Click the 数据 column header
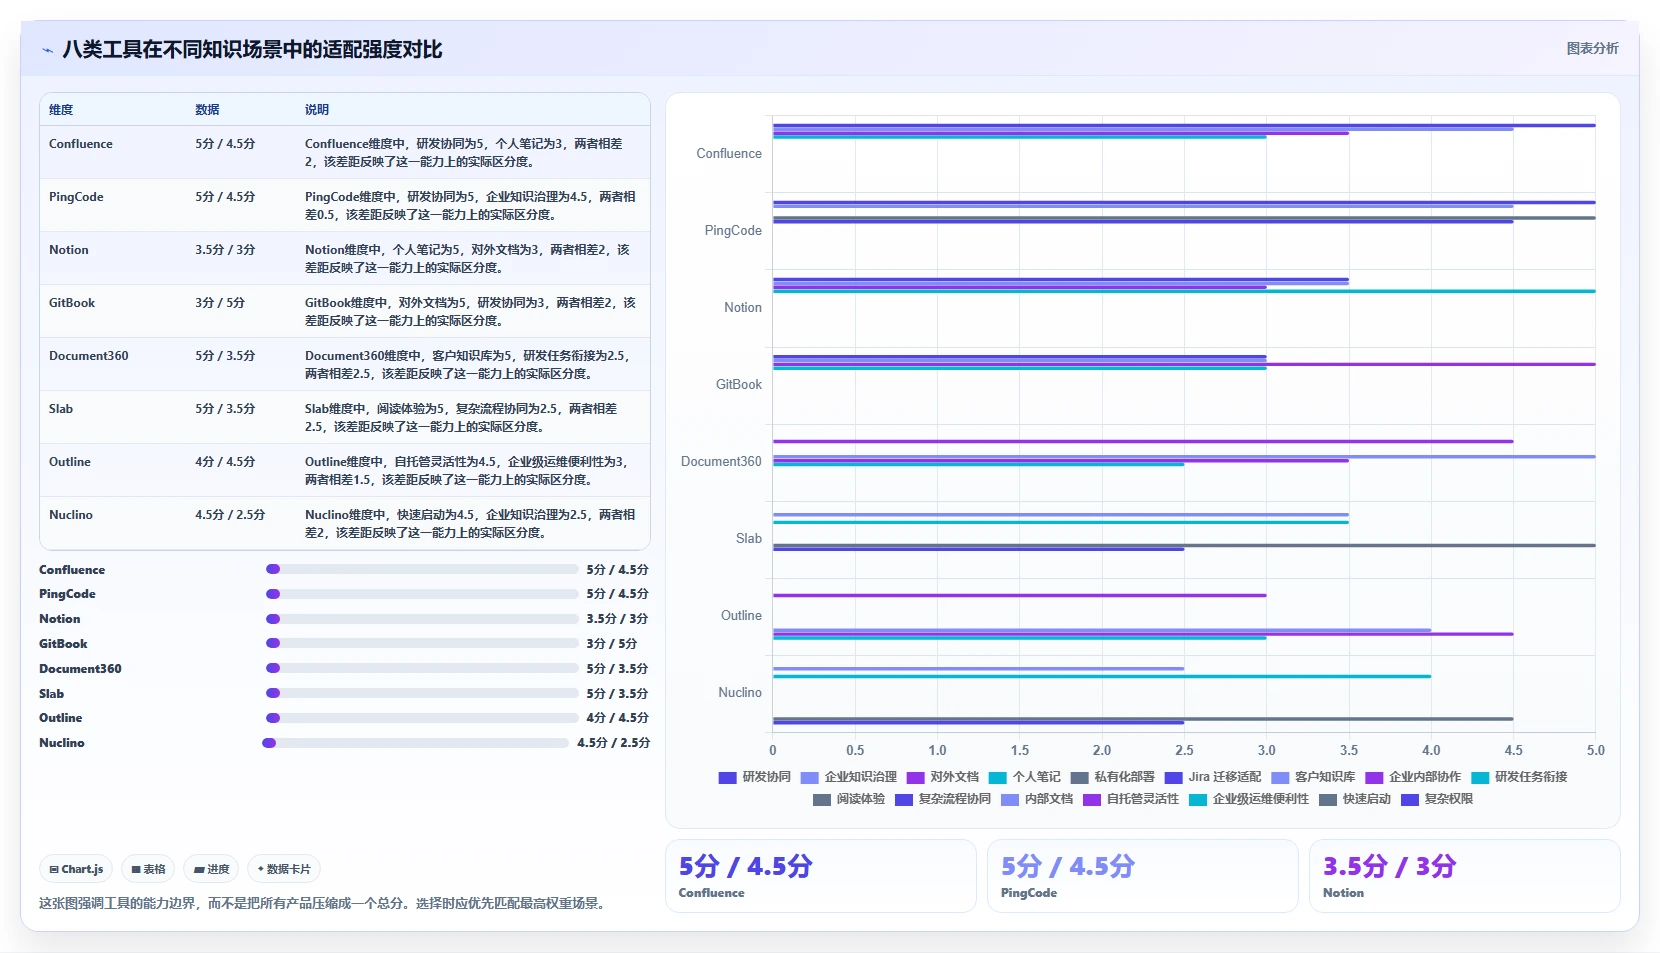This screenshot has height=953, width=1660. [207, 110]
